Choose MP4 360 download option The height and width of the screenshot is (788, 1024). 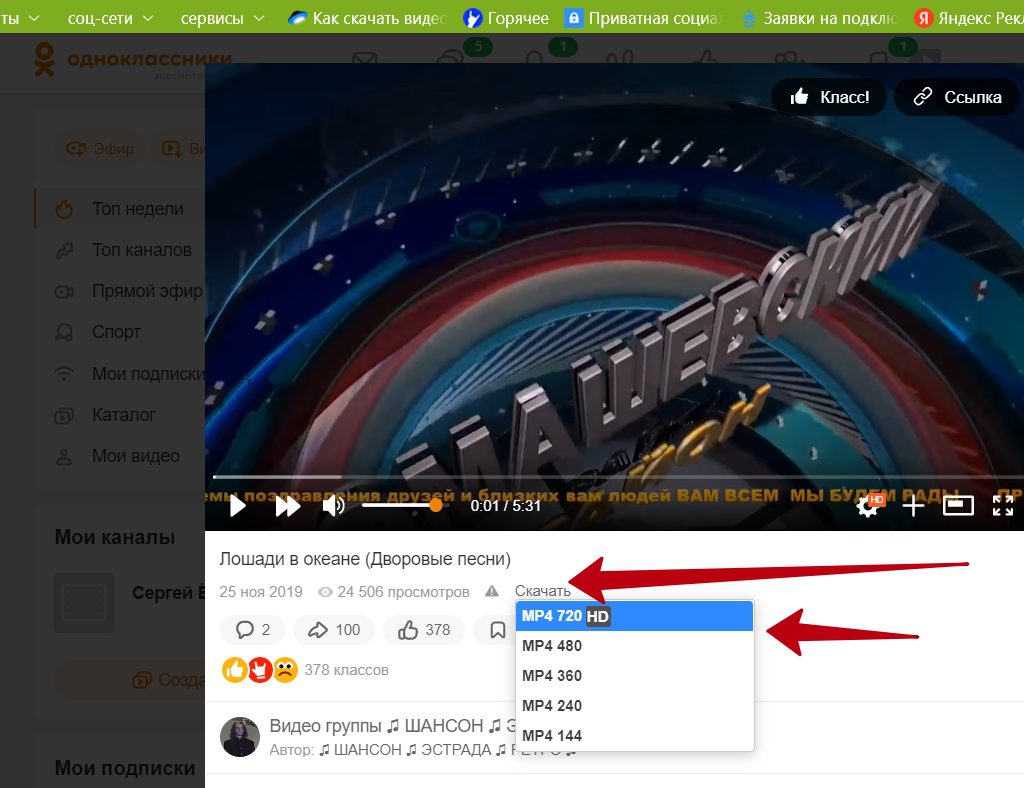pyautogui.click(x=634, y=676)
